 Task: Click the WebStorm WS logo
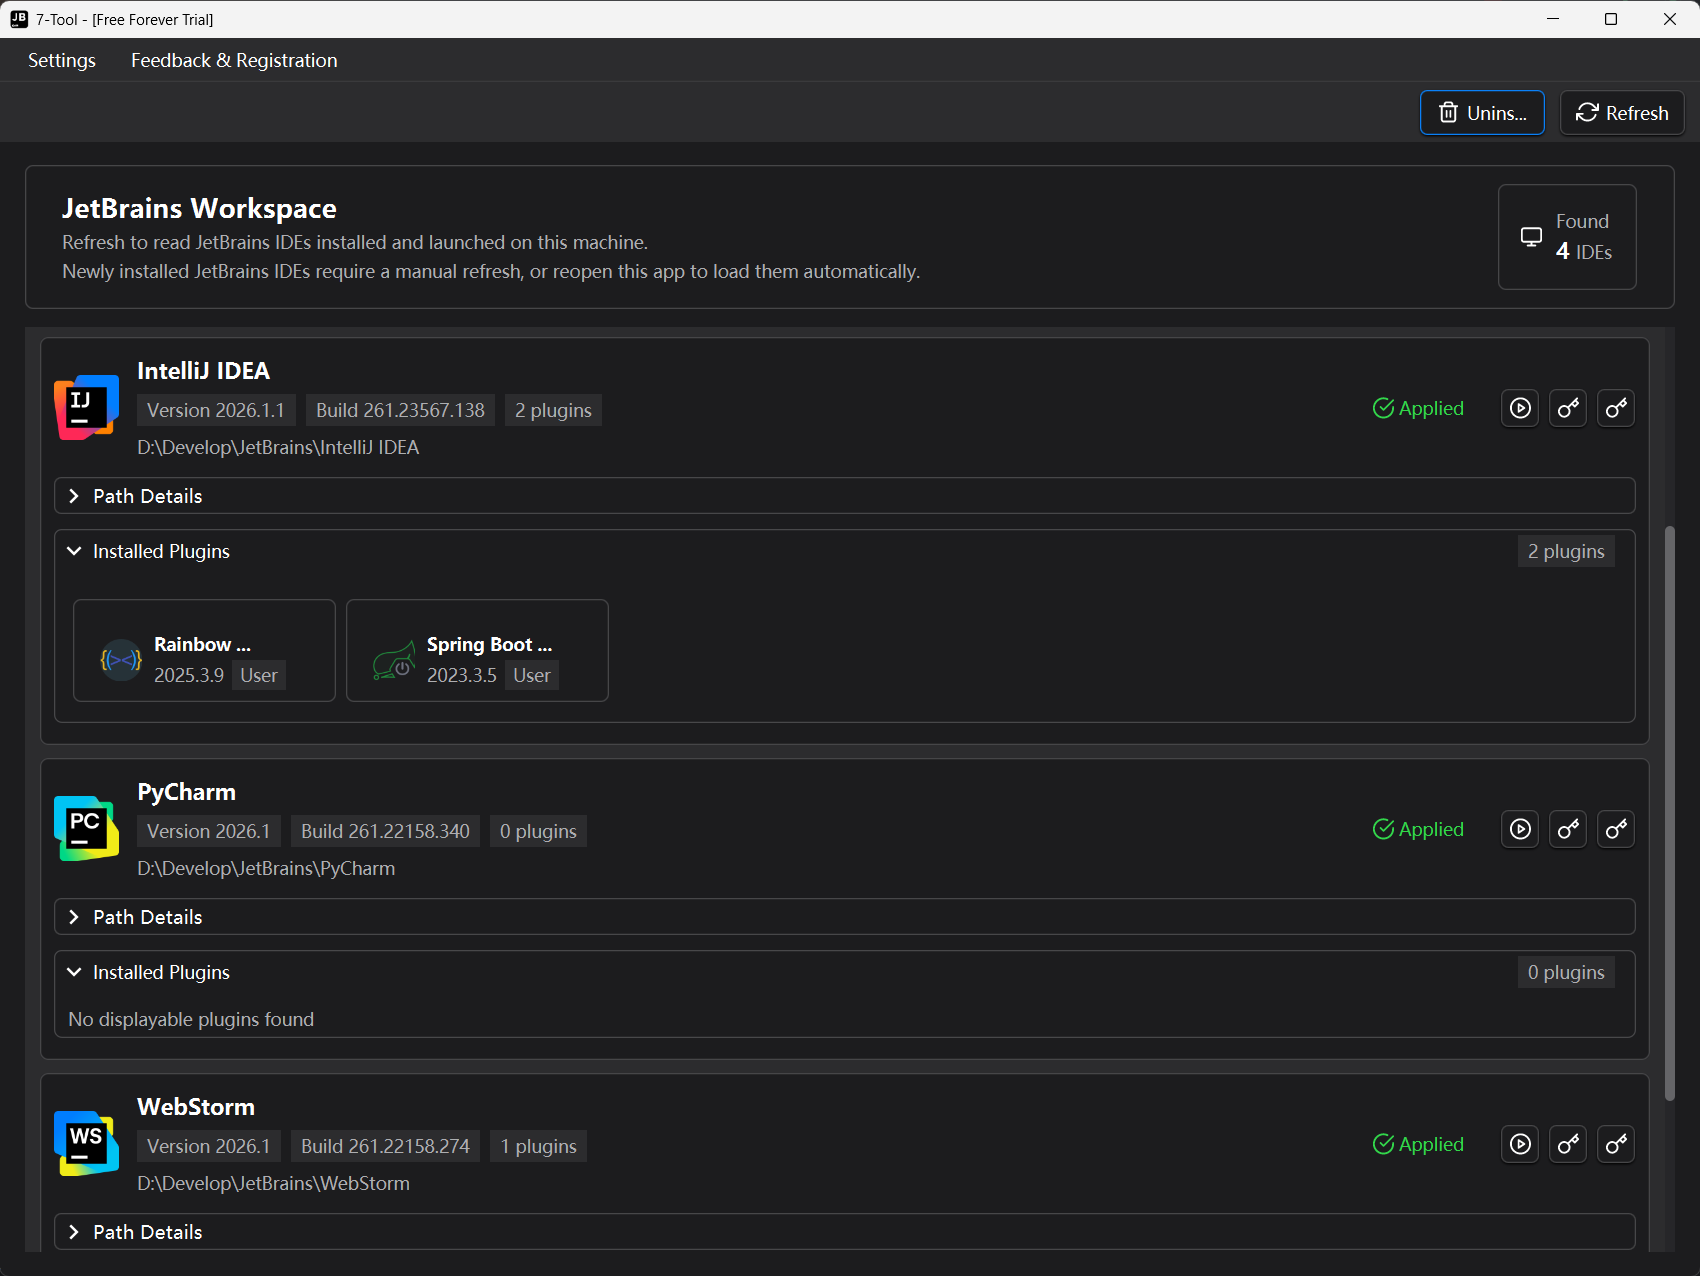(86, 1143)
